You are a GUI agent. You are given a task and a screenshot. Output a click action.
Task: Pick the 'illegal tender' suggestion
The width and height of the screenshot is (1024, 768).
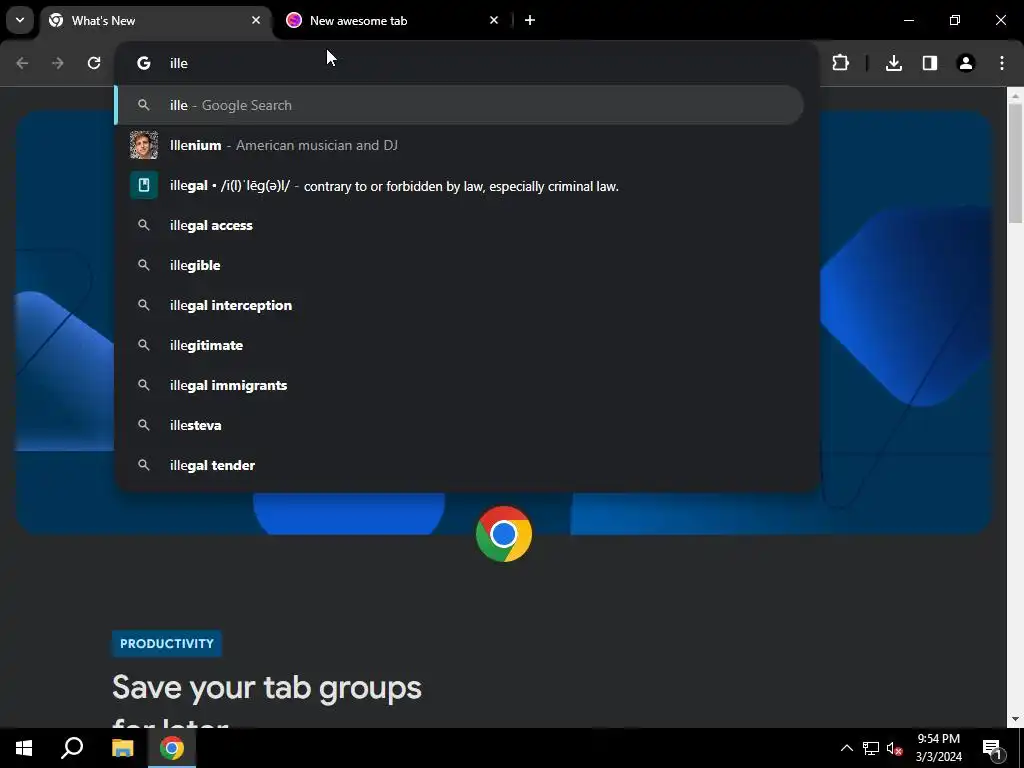(459, 465)
